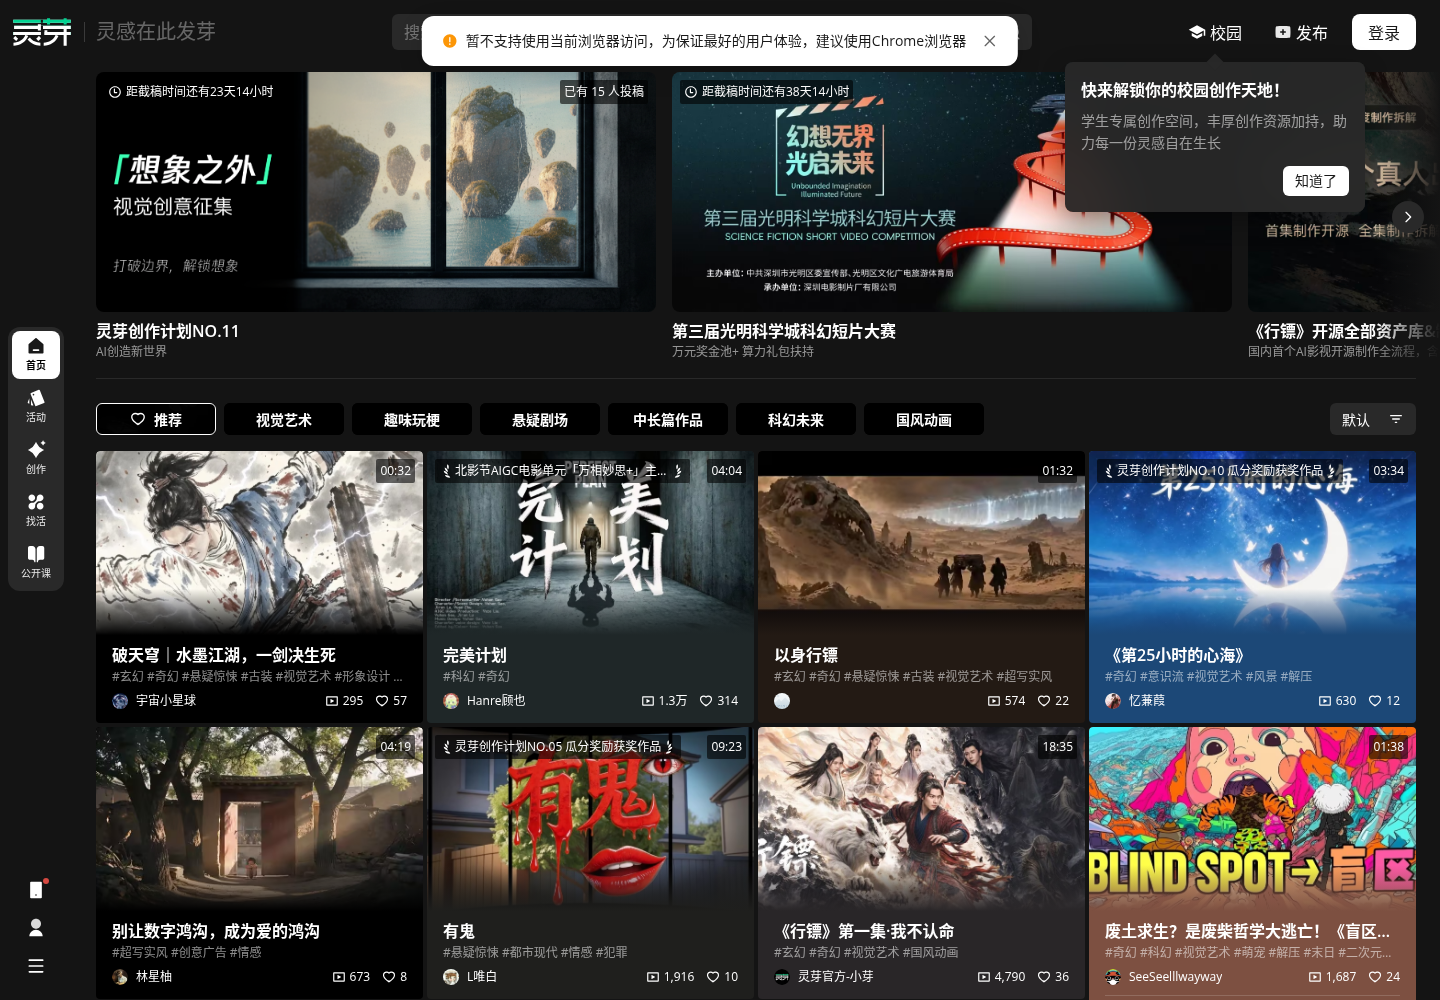
Task: Open the 校园 campus menu
Action: click(x=1215, y=33)
